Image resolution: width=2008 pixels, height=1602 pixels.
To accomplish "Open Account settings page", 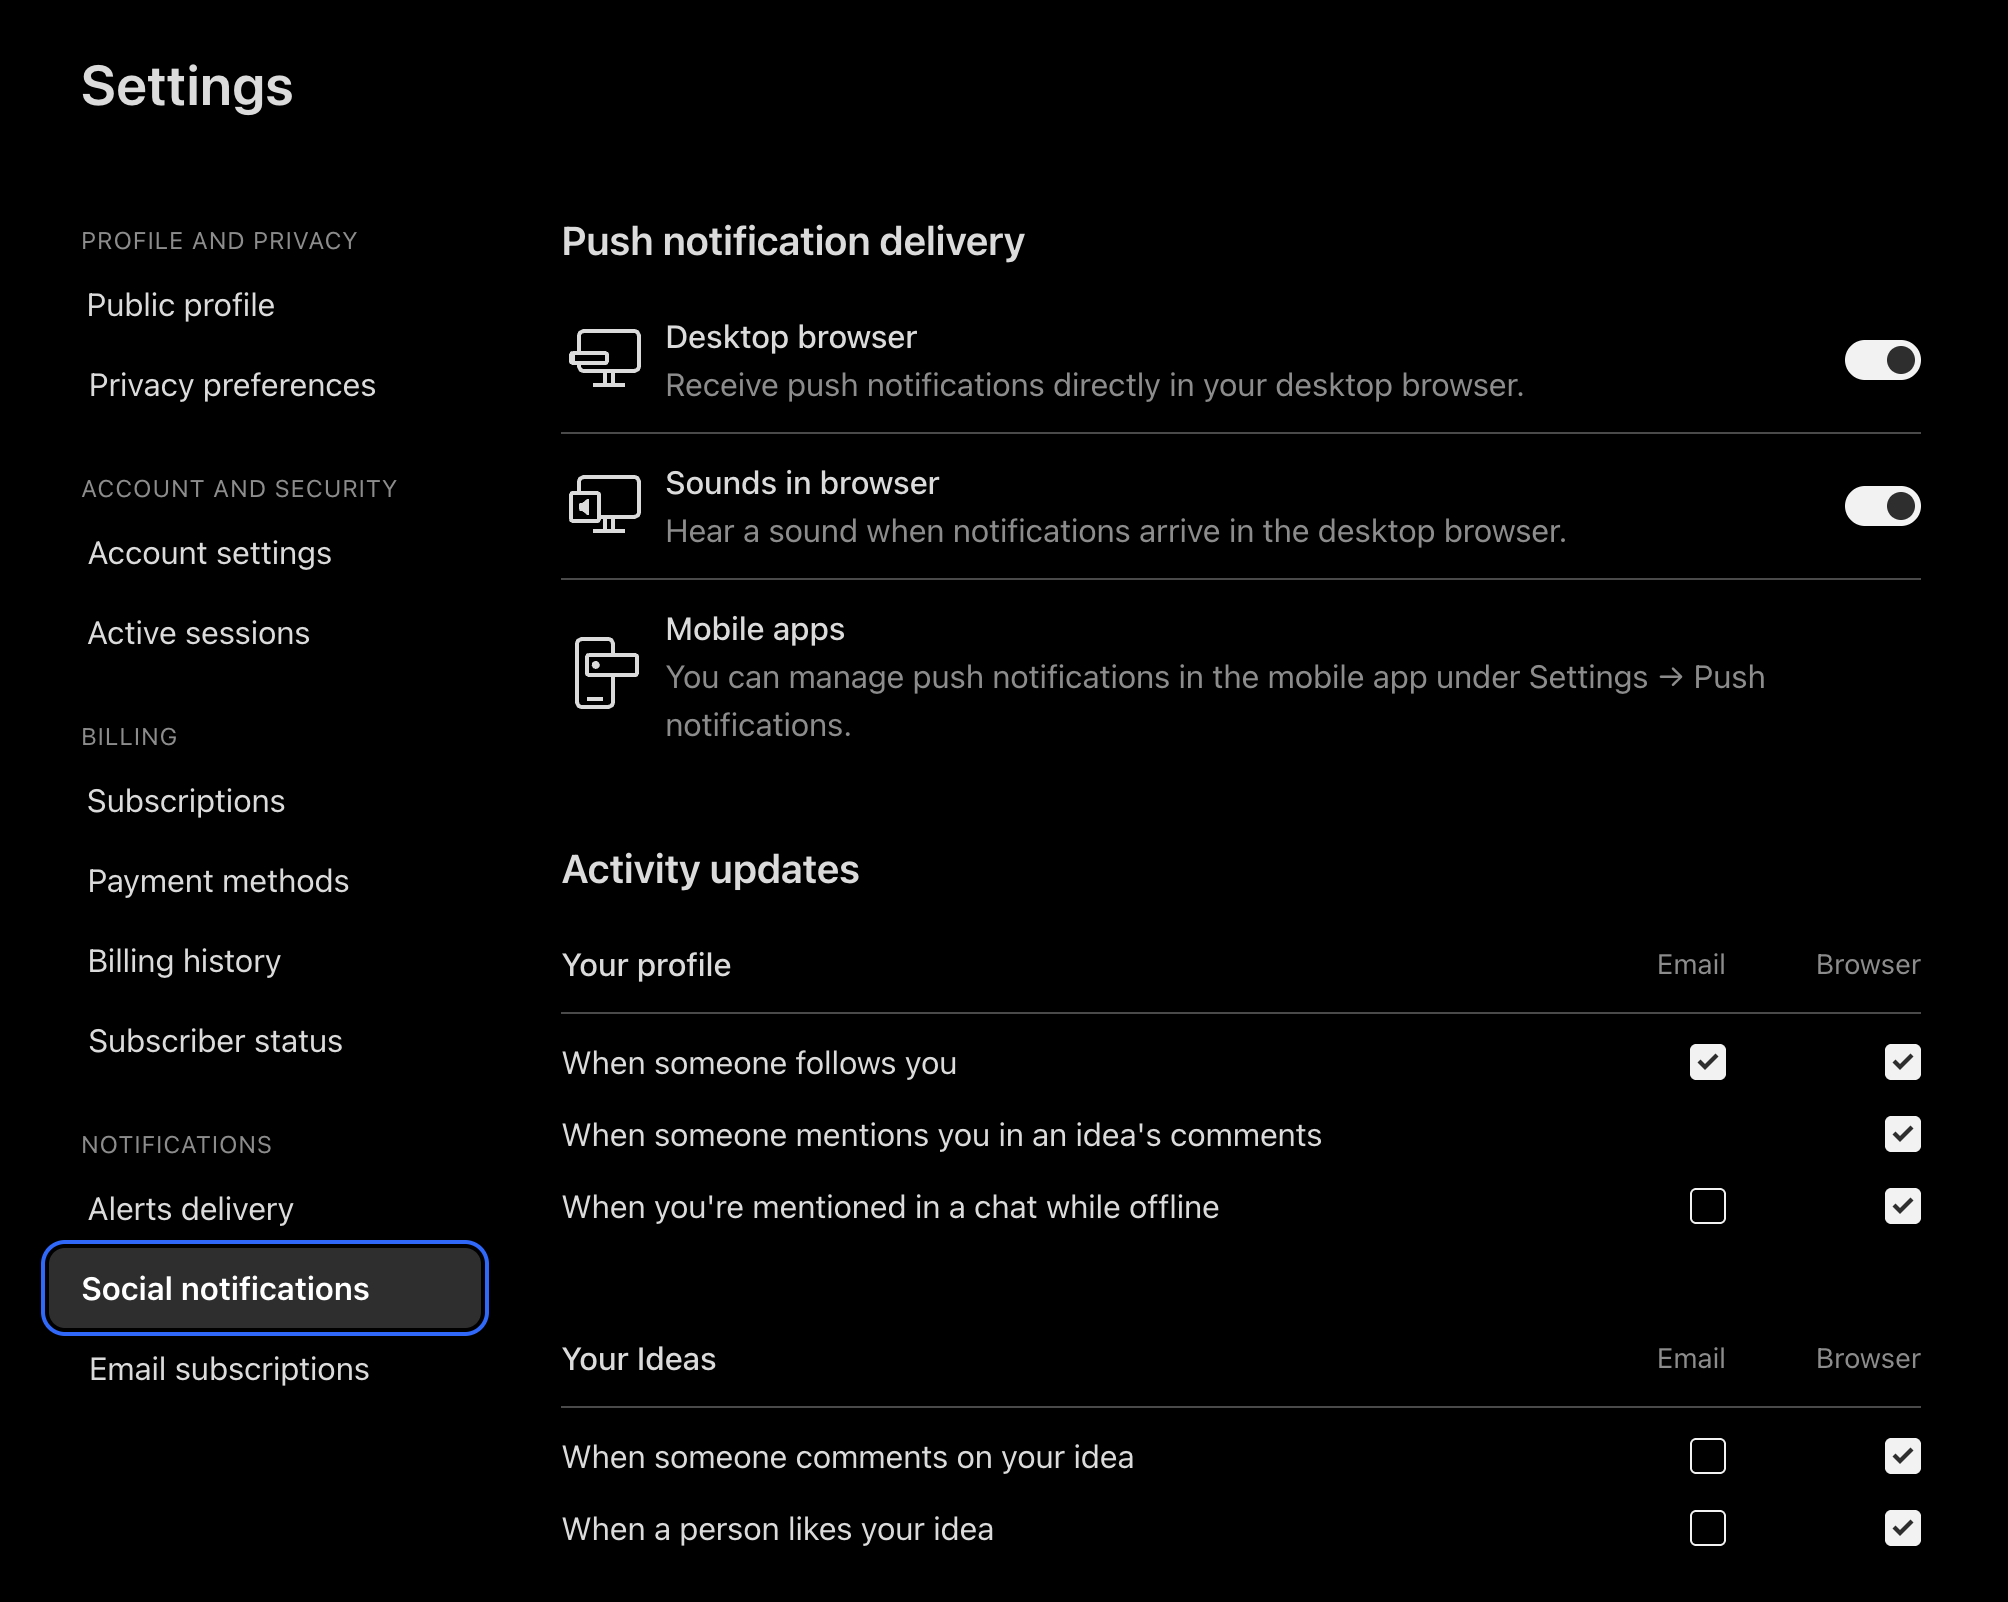I will point(209,553).
